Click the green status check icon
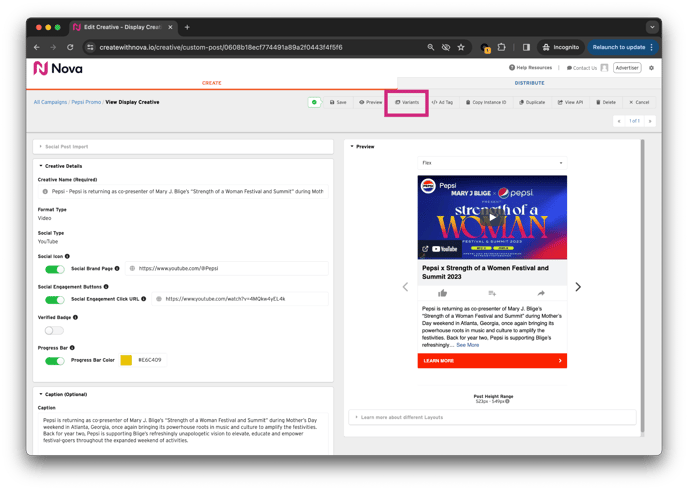The width and height of the screenshot is (688, 490). coord(314,102)
